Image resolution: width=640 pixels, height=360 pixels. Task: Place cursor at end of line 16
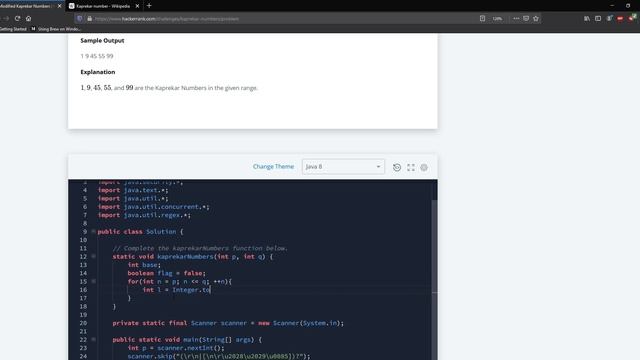point(210,290)
